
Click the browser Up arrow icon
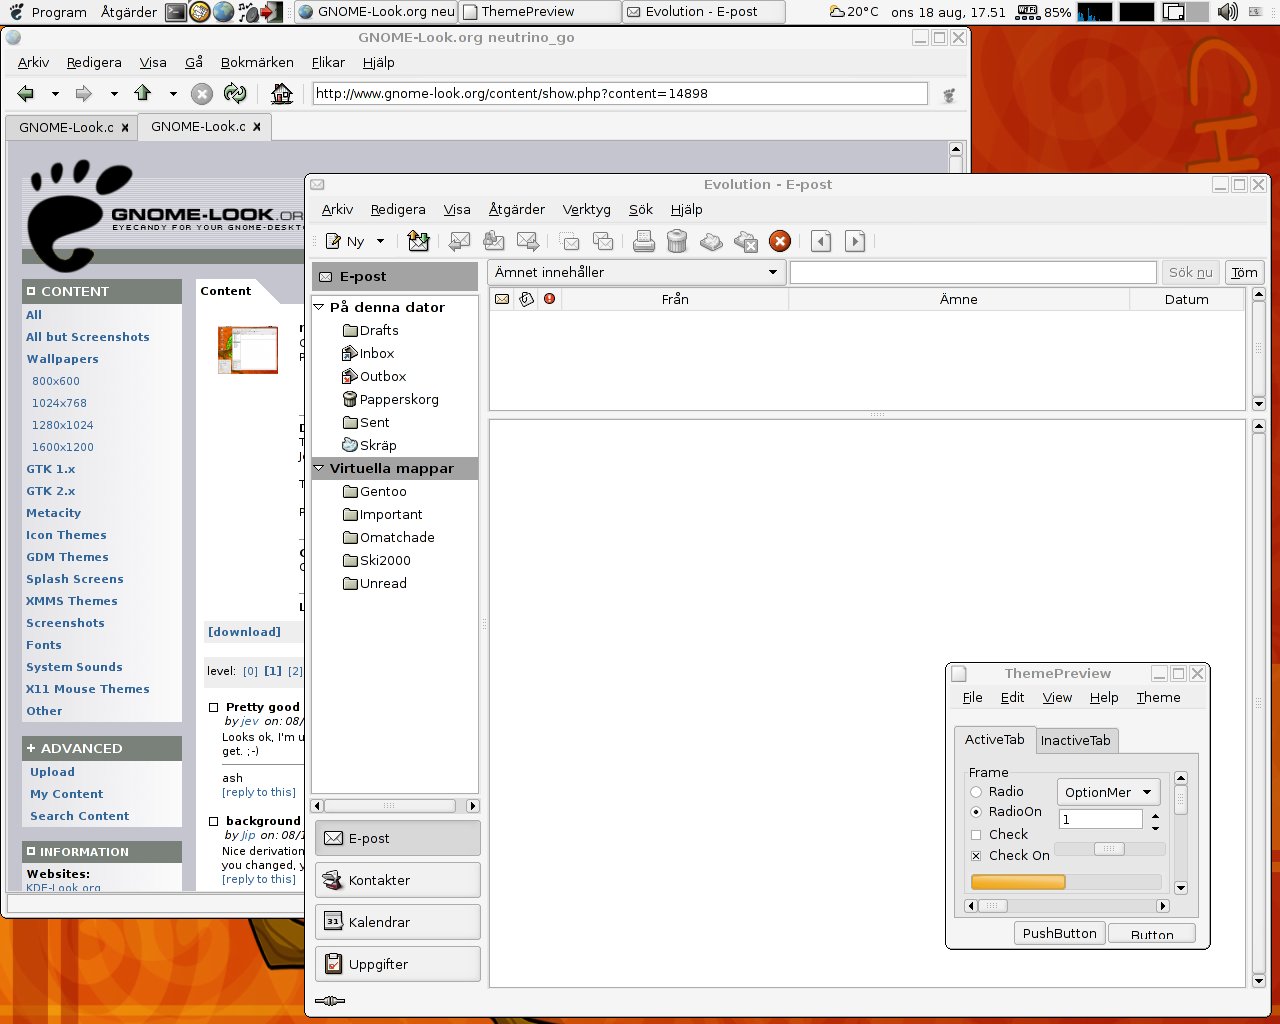(x=142, y=93)
